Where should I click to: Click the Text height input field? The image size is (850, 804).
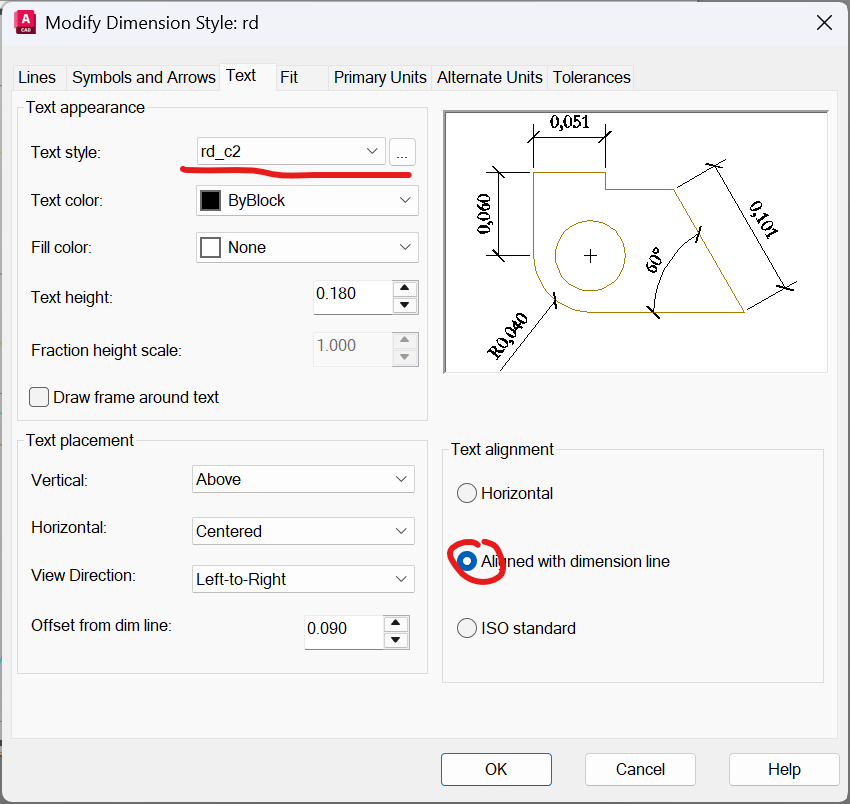point(350,294)
